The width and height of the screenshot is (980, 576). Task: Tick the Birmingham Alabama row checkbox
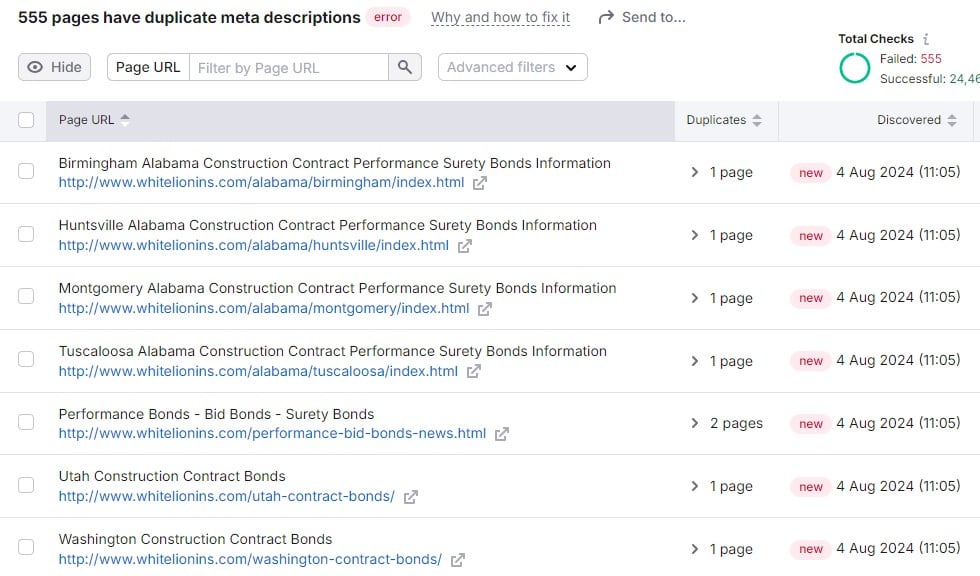click(26, 172)
